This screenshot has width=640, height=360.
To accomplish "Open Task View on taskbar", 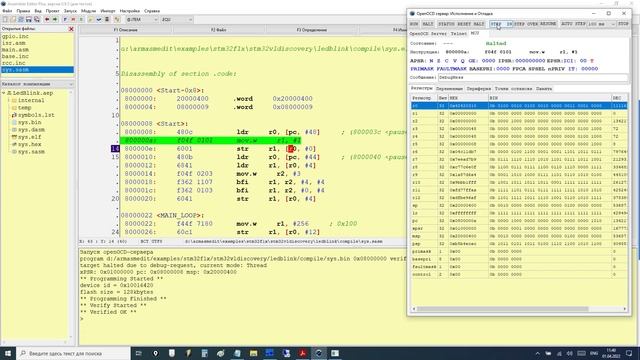I will click(139, 353).
